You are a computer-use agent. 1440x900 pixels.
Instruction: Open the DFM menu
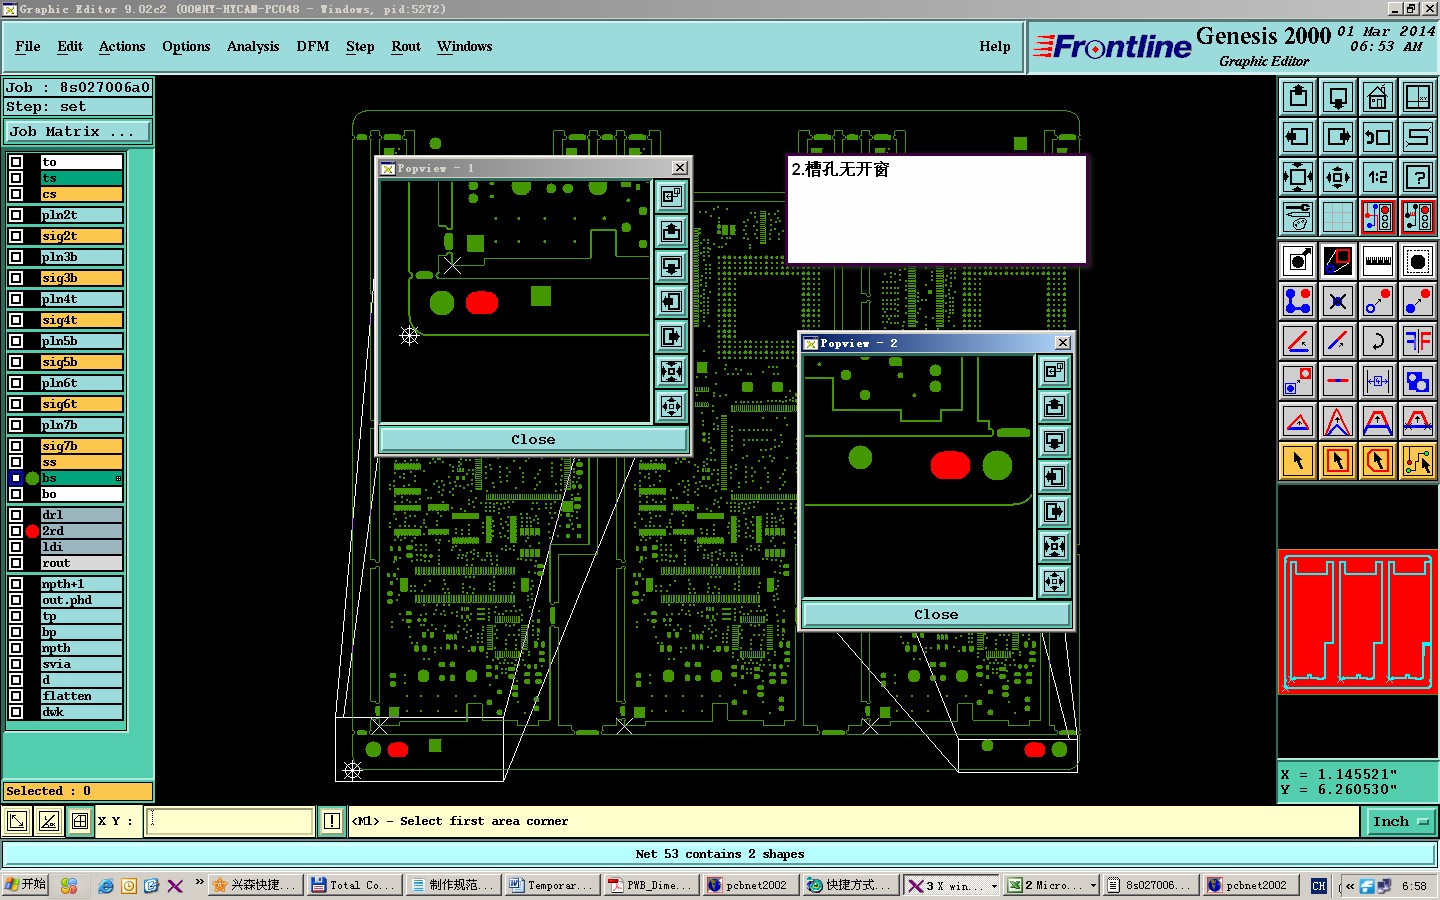pyautogui.click(x=313, y=46)
